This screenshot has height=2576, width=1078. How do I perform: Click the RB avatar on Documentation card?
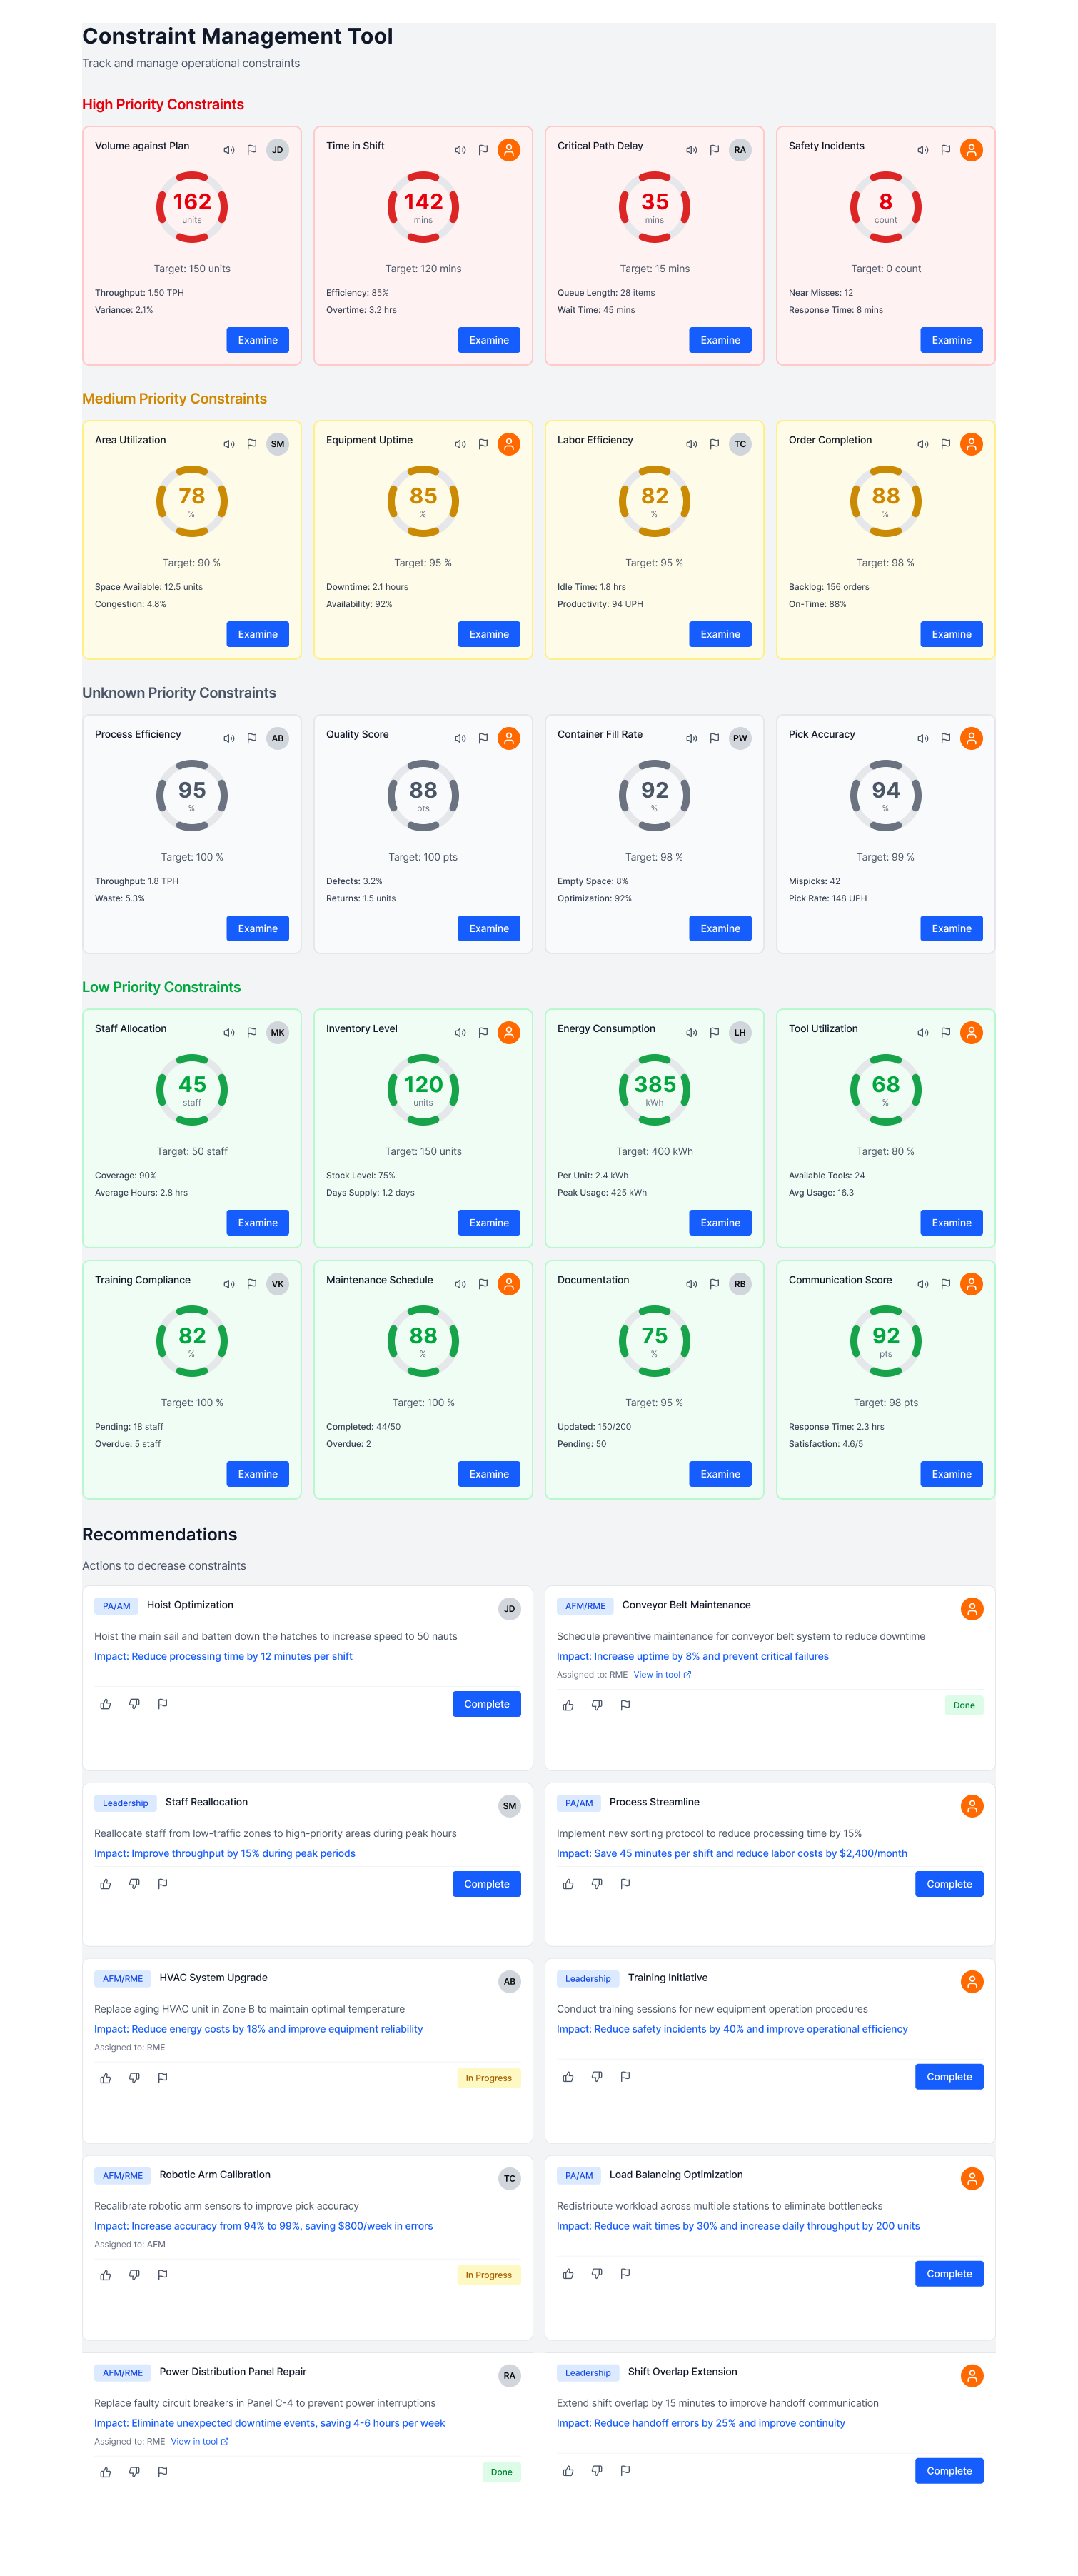(740, 1284)
